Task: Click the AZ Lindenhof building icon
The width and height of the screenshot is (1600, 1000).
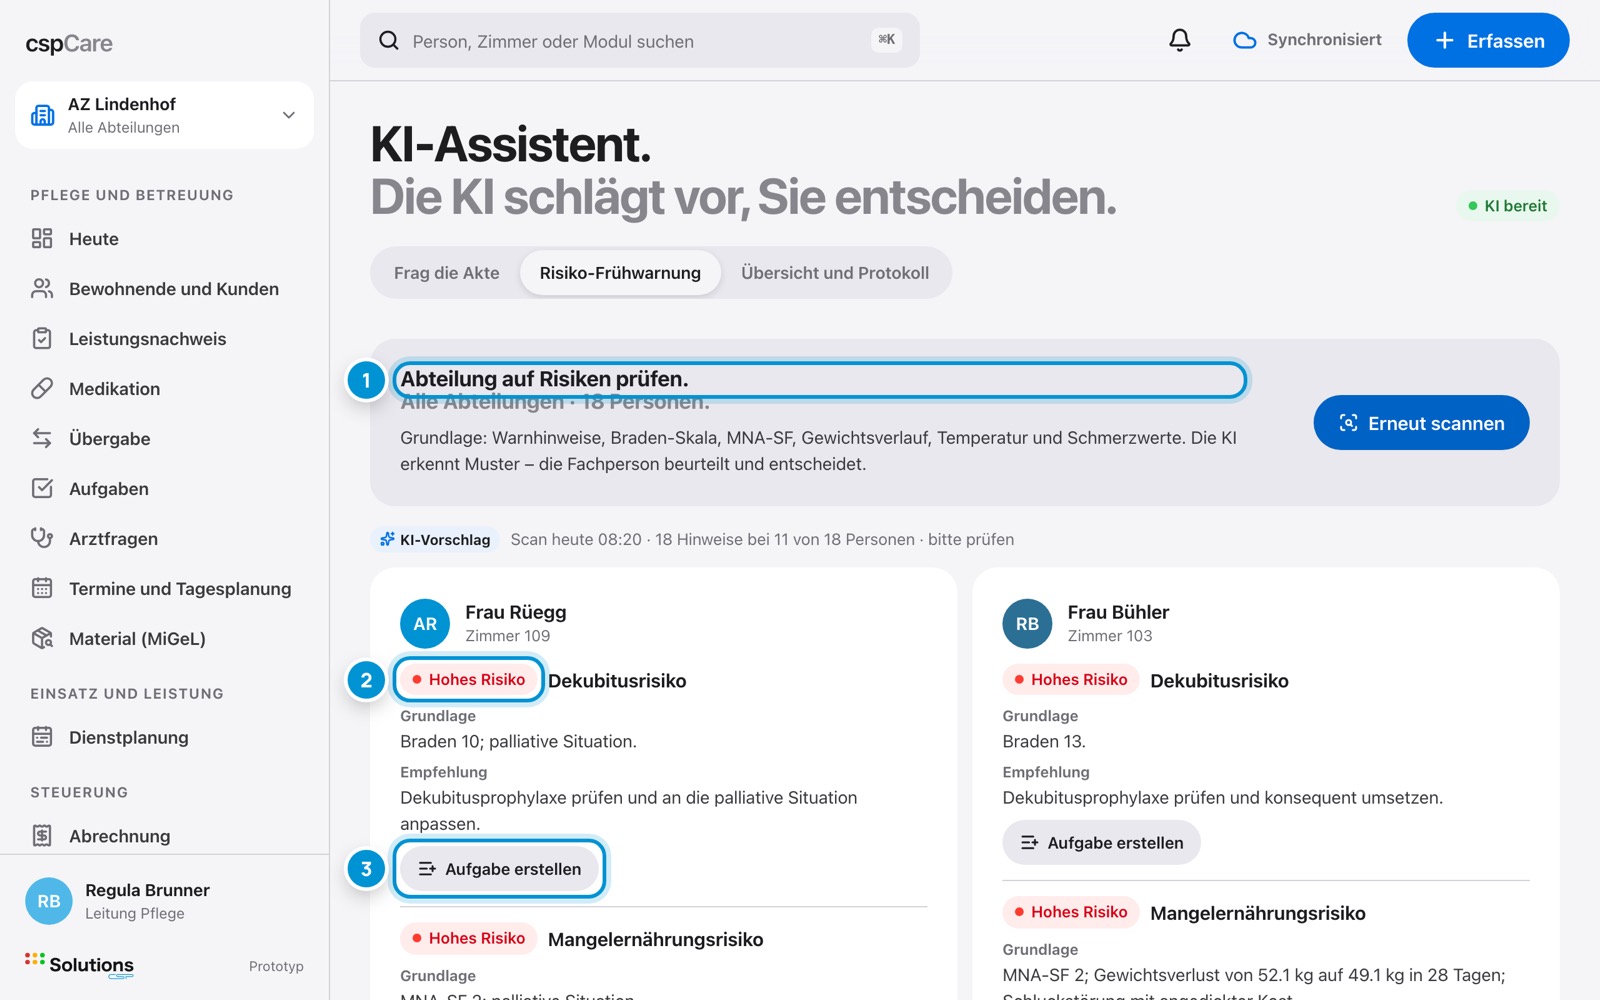Action: [43, 115]
